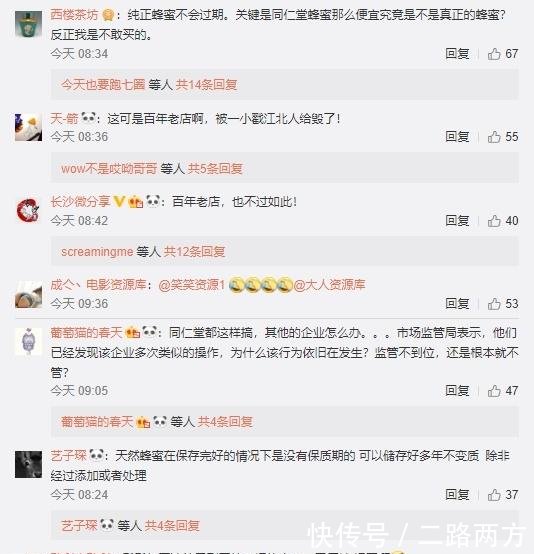
Task: Click thumbs-up icon showing 55 likes
Action: 494,137
